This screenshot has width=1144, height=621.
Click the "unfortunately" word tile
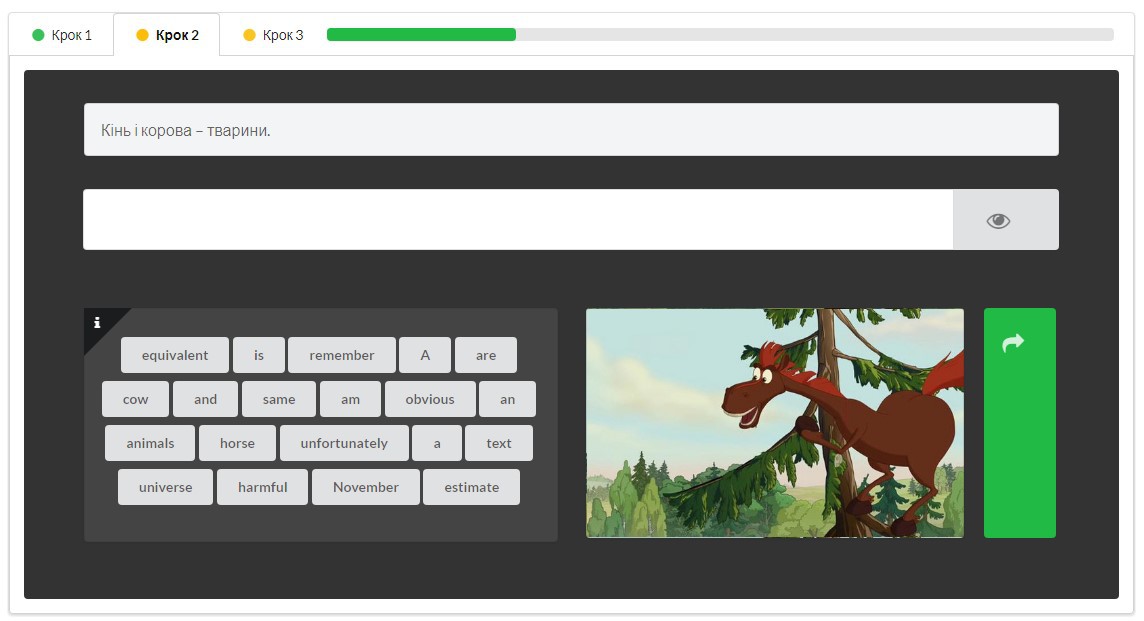point(344,443)
